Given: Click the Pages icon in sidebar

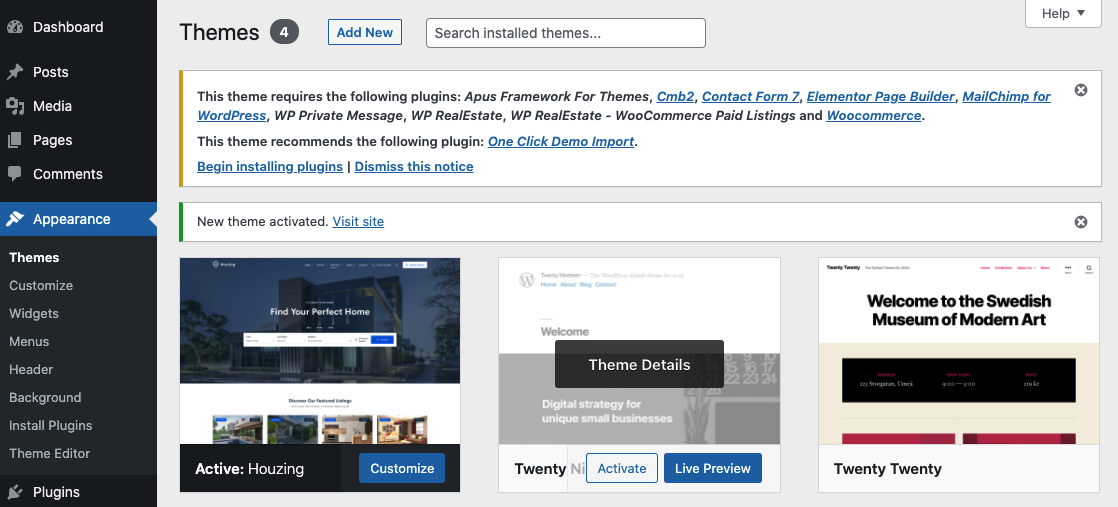Looking at the screenshot, I should [x=15, y=140].
